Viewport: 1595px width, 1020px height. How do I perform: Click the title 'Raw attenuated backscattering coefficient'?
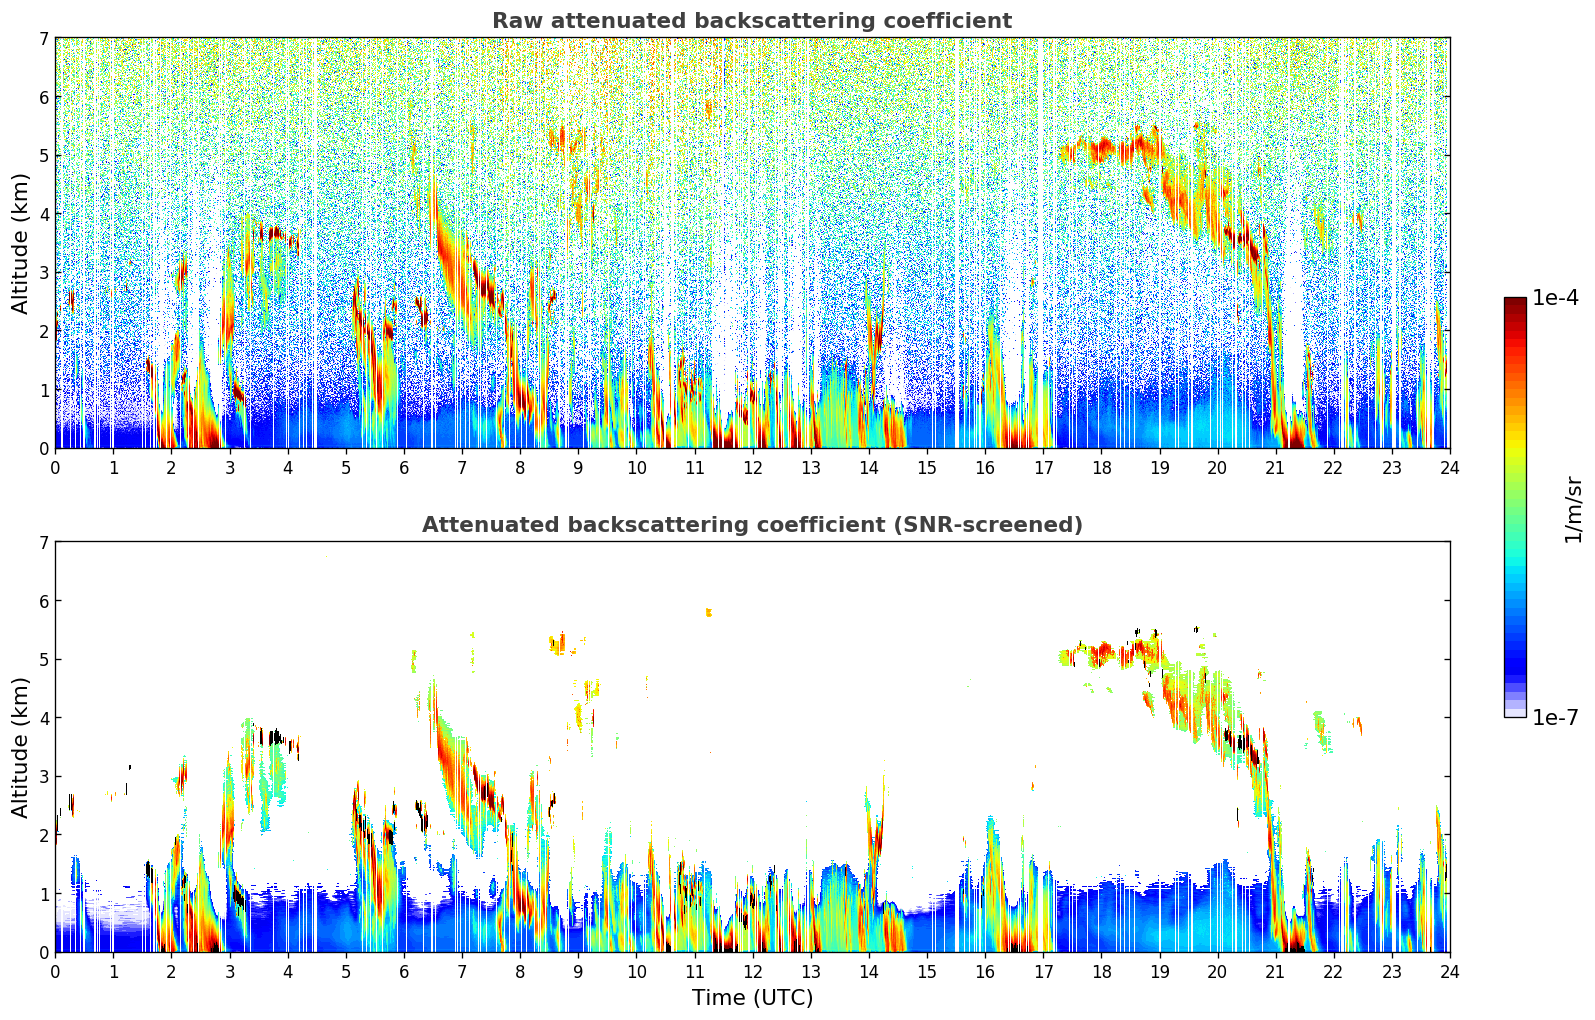tap(752, 21)
